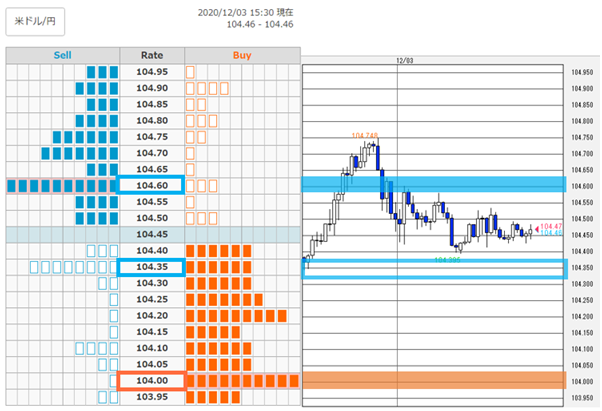Click the 104.46 - 104.46 quote text
Viewport: 602px width, 411px height.
(260, 25)
